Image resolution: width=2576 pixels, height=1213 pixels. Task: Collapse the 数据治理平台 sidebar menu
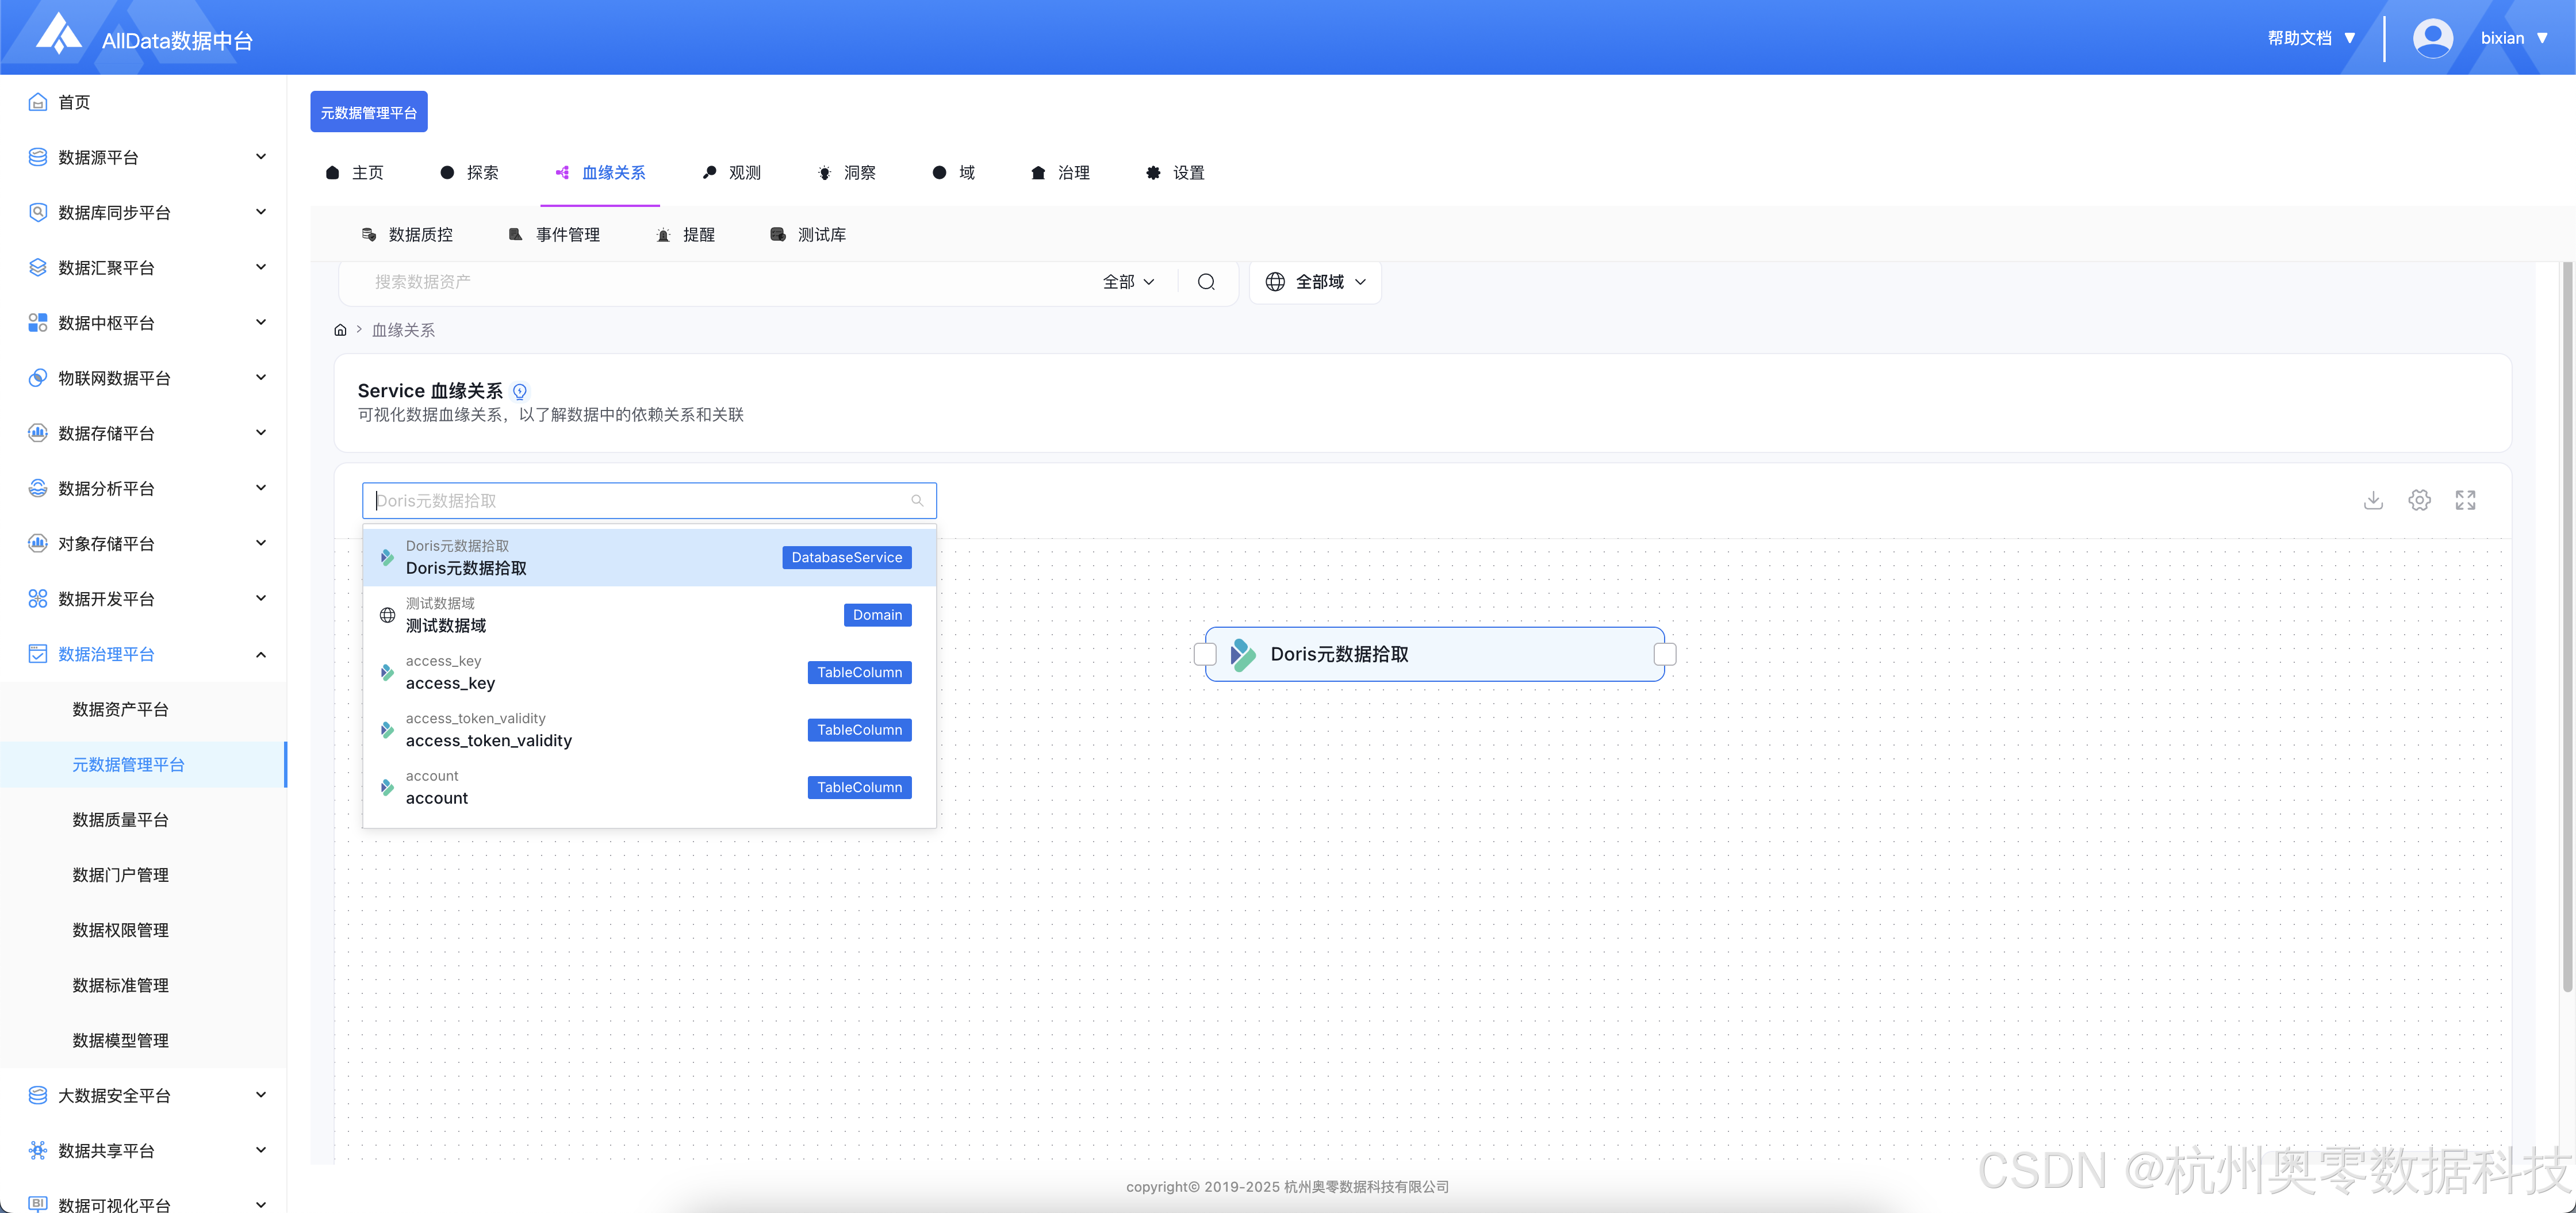(x=261, y=654)
